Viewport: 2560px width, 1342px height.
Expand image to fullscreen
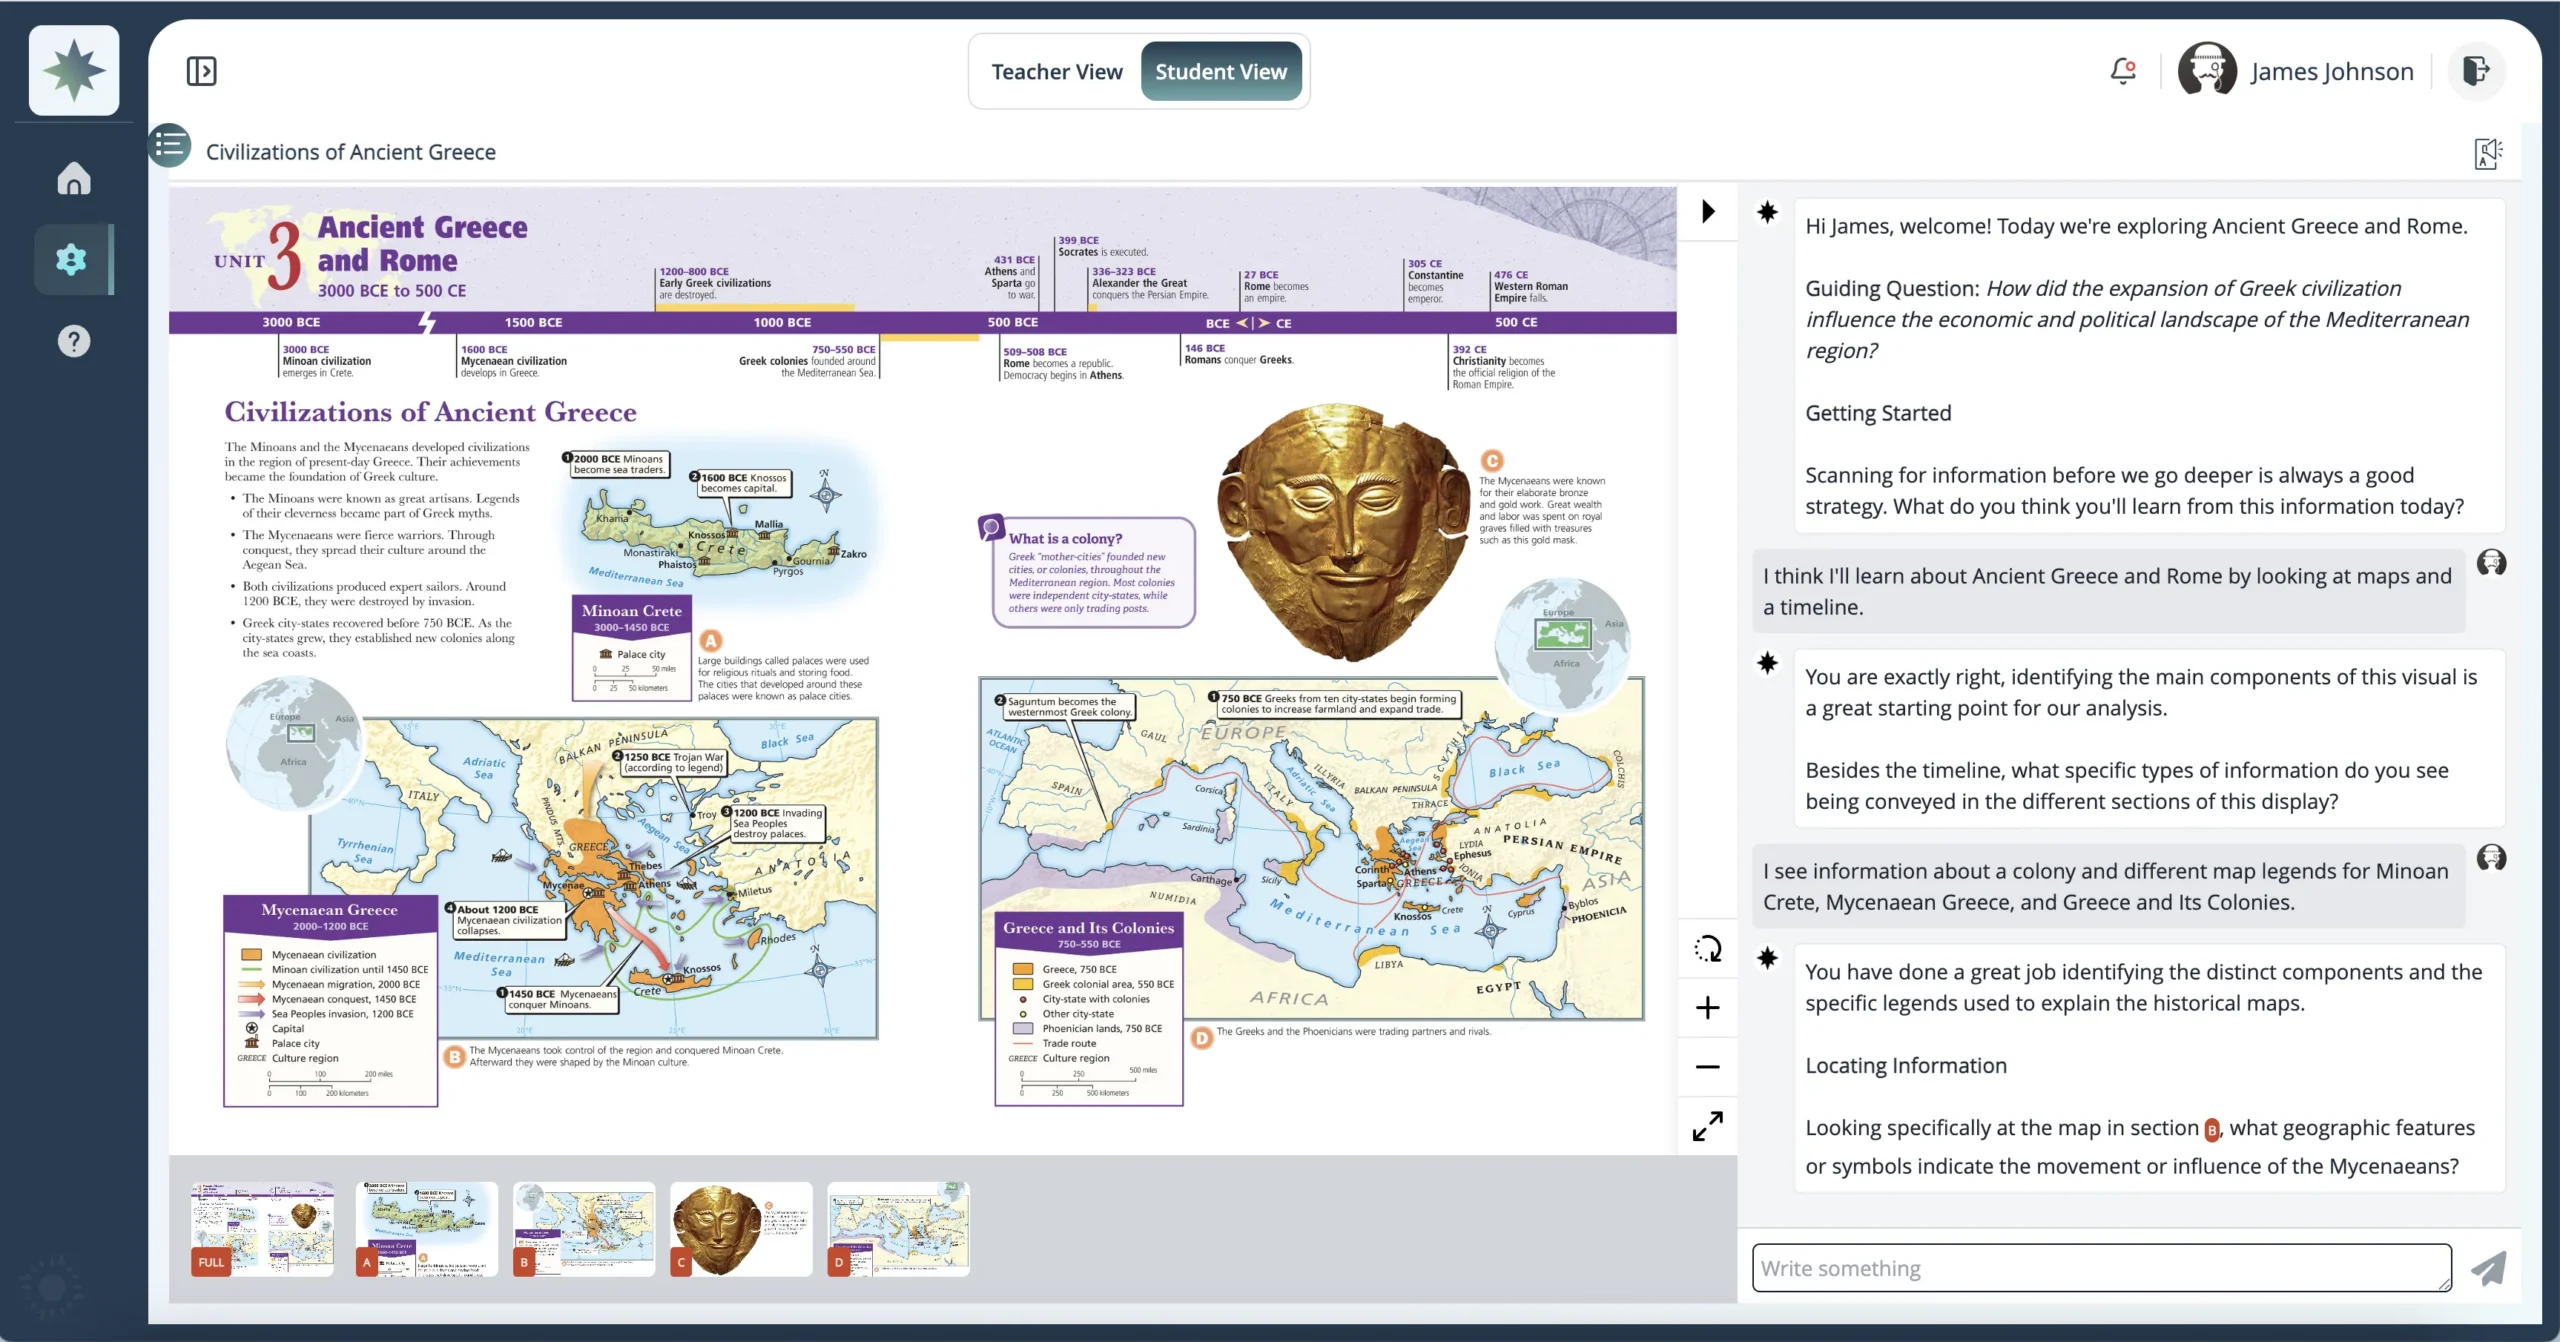coord(1708,1126)
